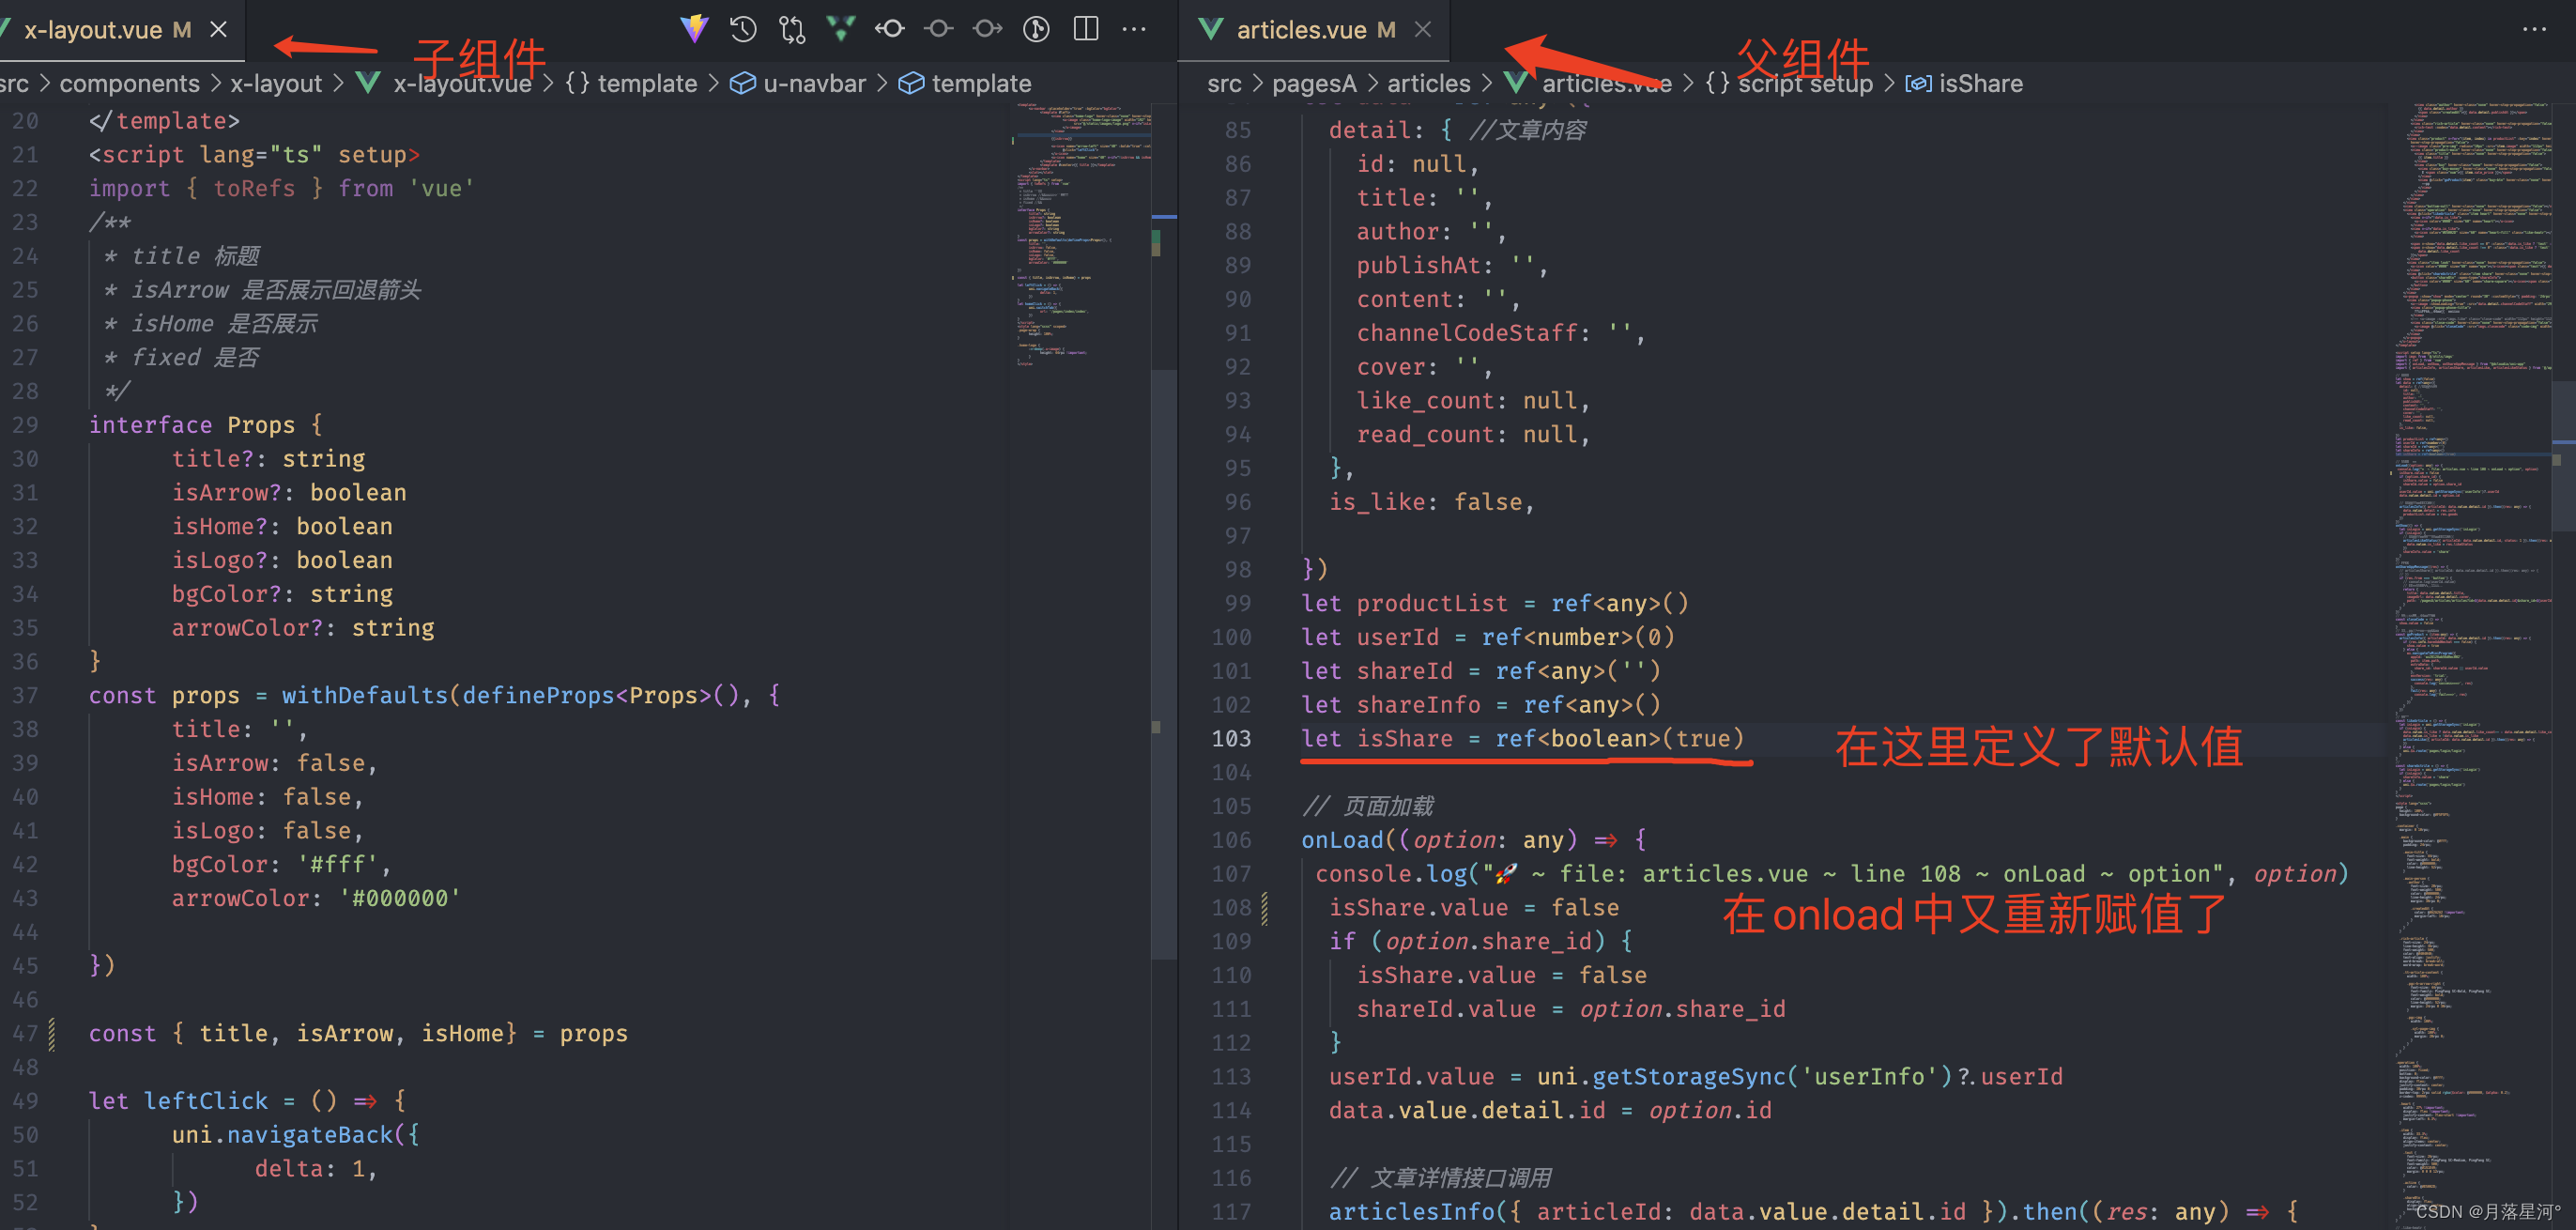Viewport: 2576px width, 1230px height.
Task: Open the git graph circle icon
Action: (x=1036, y=29)
